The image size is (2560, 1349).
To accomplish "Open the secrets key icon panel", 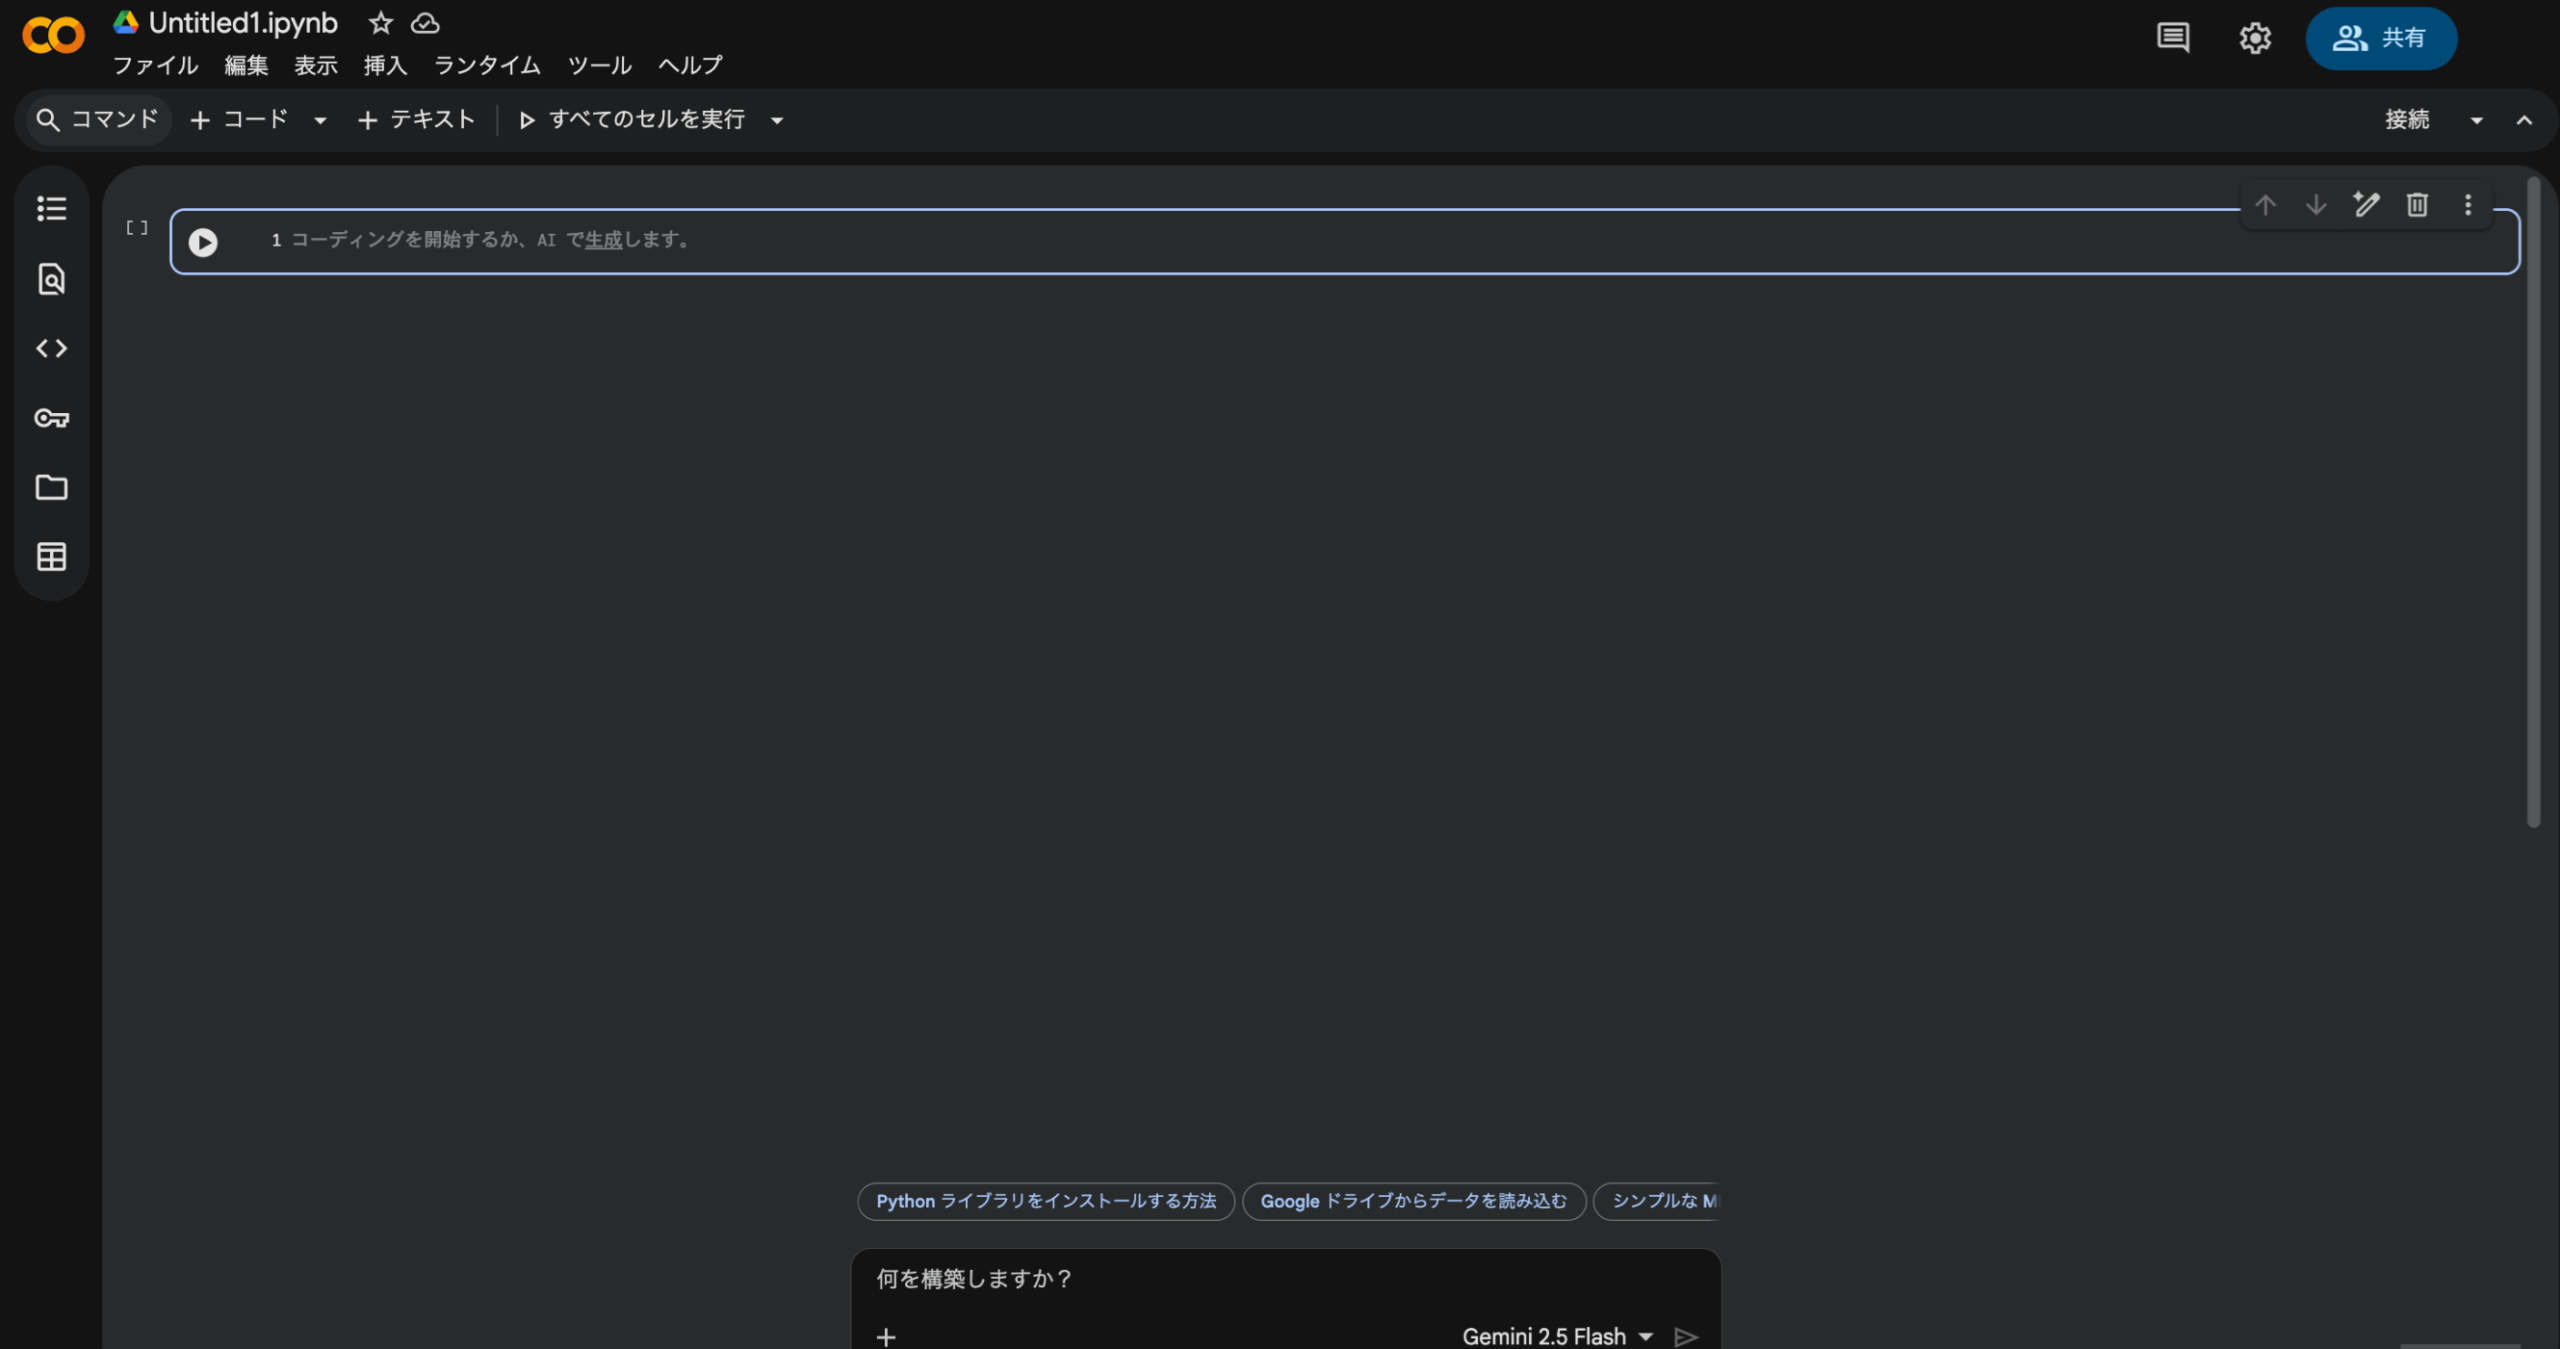I will coord(51,418).
